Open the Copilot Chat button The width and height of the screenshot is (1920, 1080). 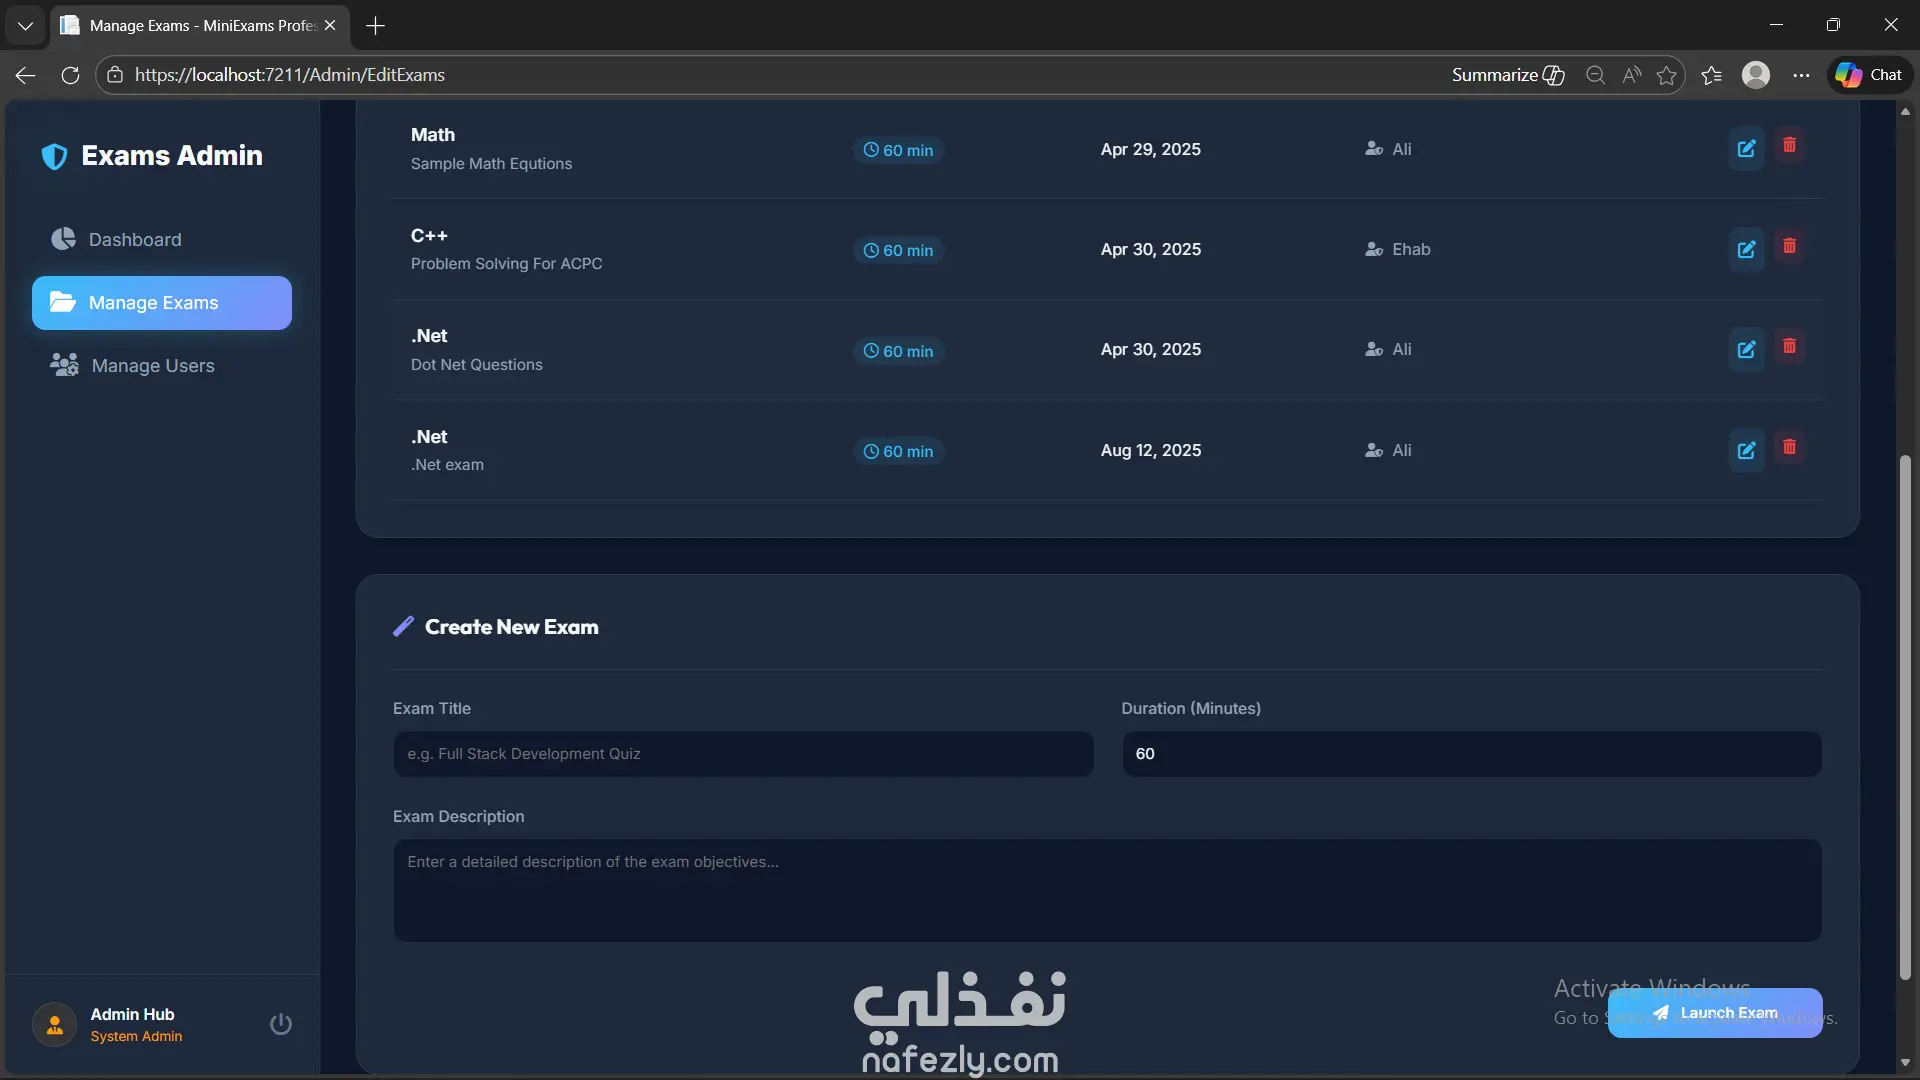click(x=1869, y=75)
